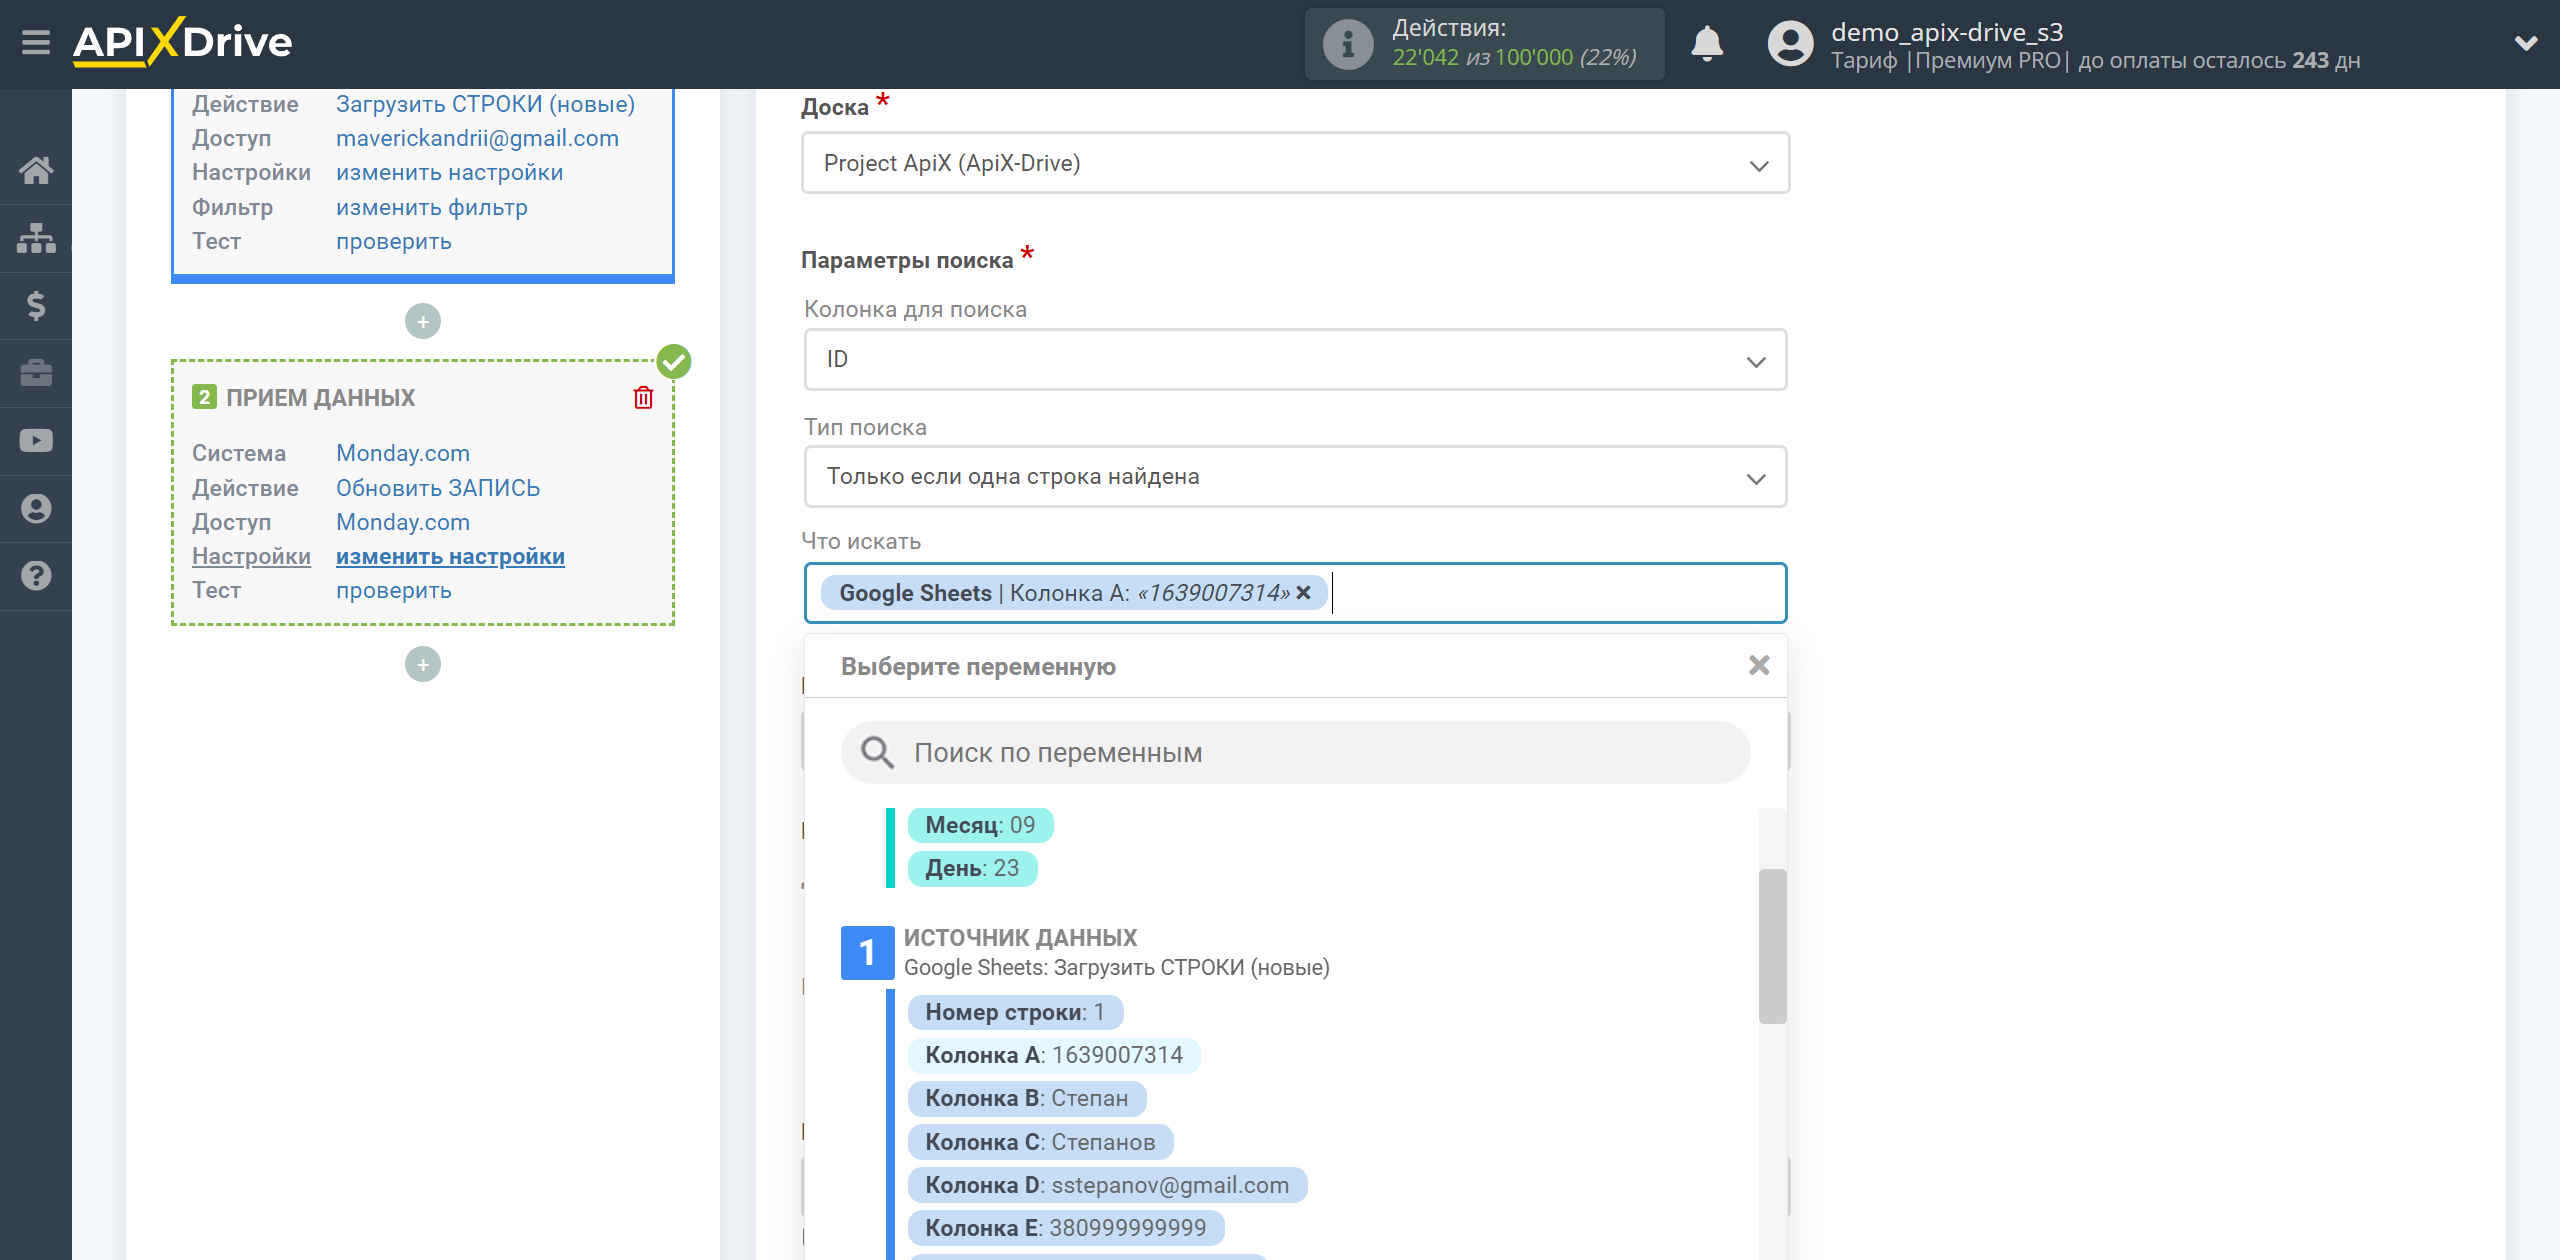Viewport: 2560px width, 1260px height.
Task: Click maverickandrii@gmail.com access link
Action: tap(477, 138)
